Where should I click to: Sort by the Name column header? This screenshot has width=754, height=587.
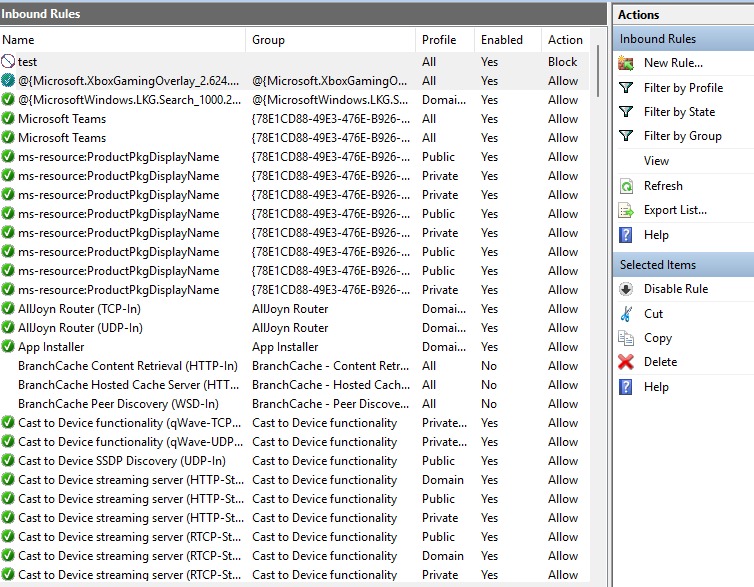(x=123, y=40)
